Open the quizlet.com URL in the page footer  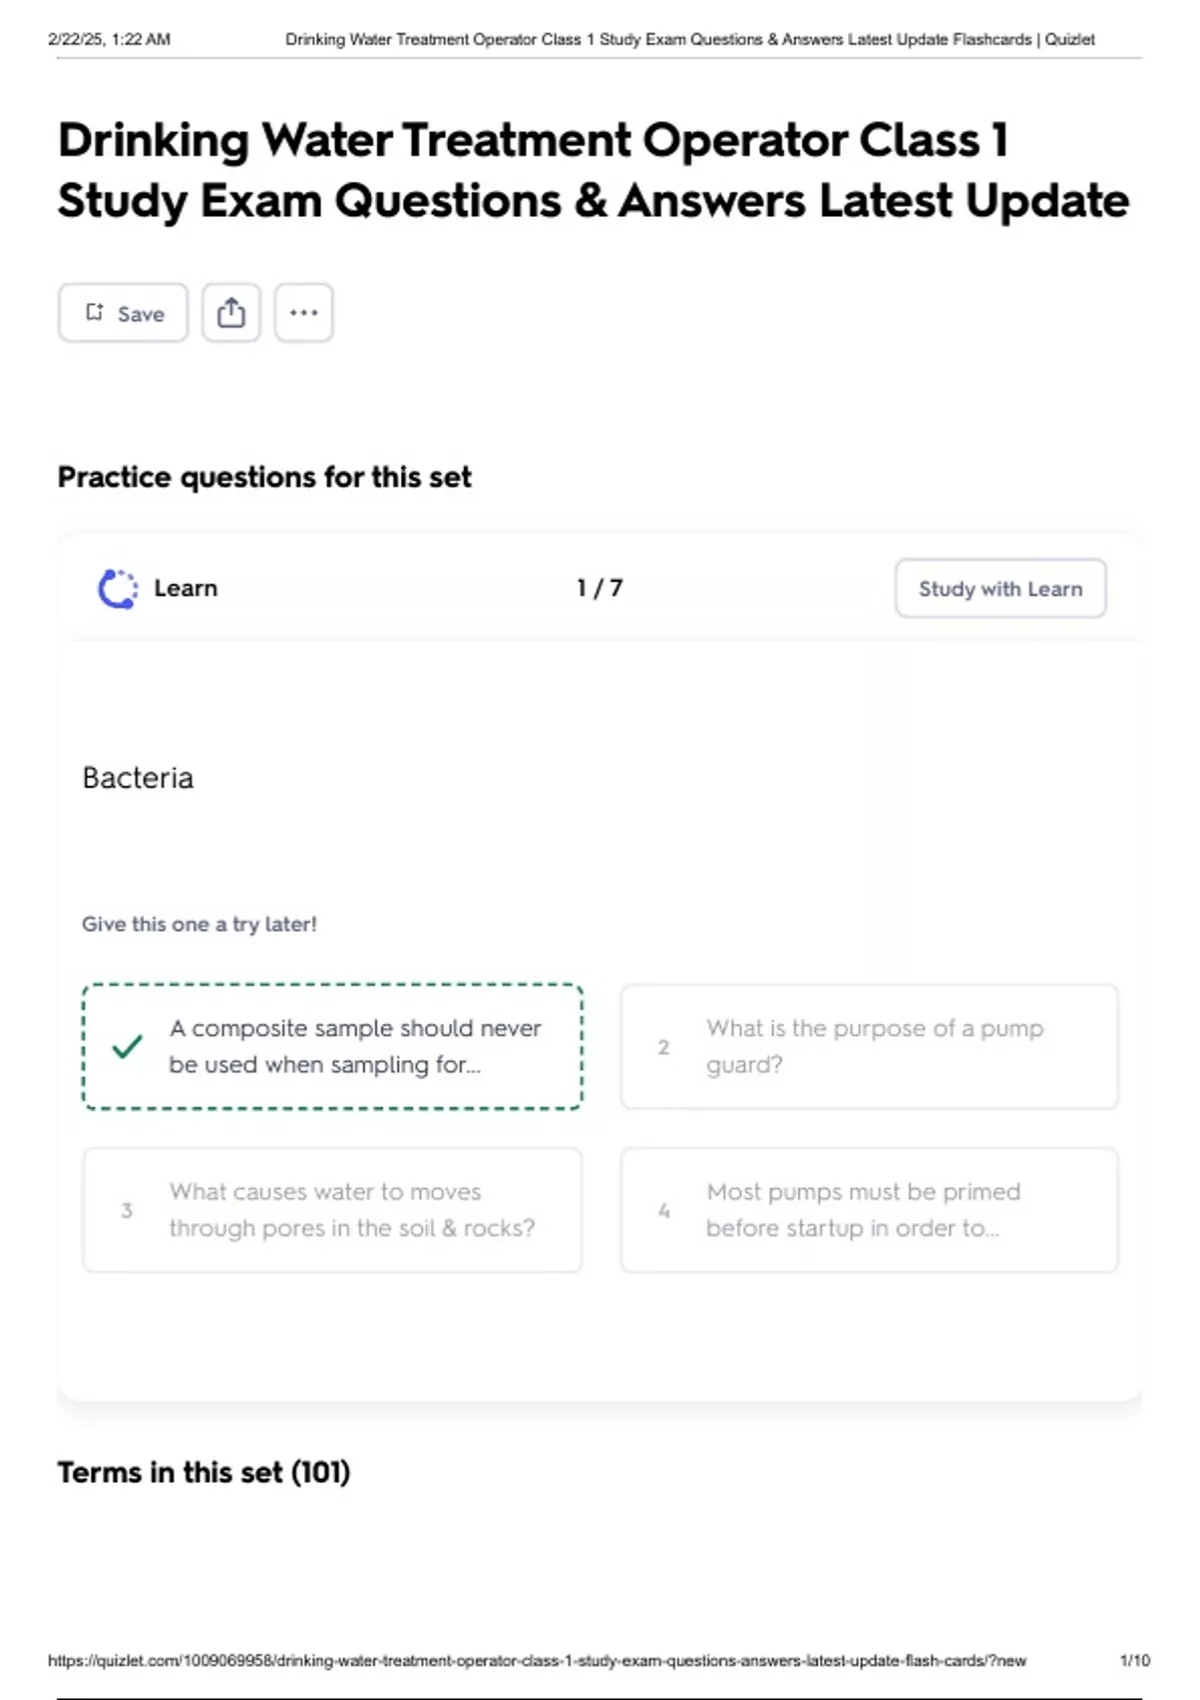(537, 1660)
